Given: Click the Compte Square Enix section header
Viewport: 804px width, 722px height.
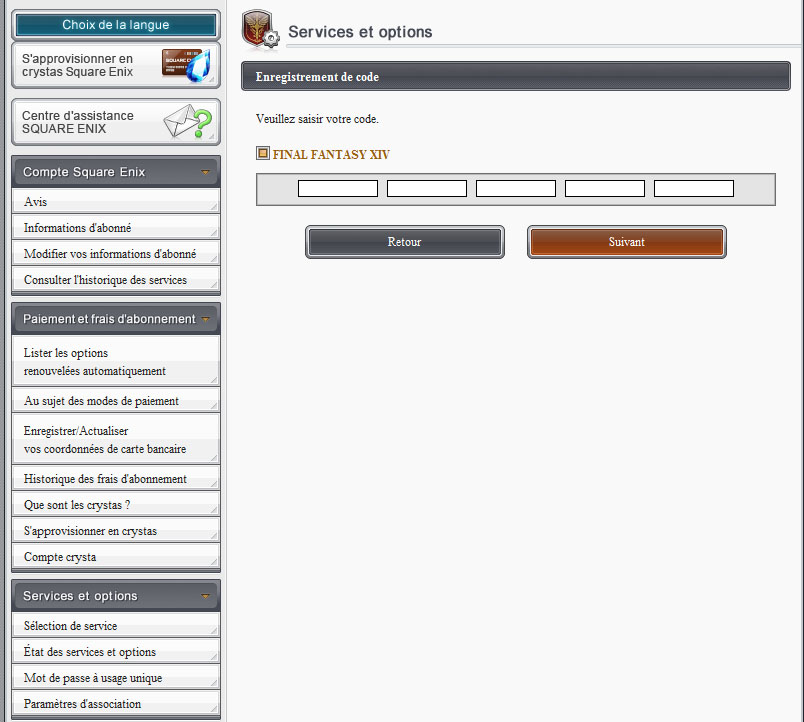Looking at the screenshot, I should coord(116,172).
